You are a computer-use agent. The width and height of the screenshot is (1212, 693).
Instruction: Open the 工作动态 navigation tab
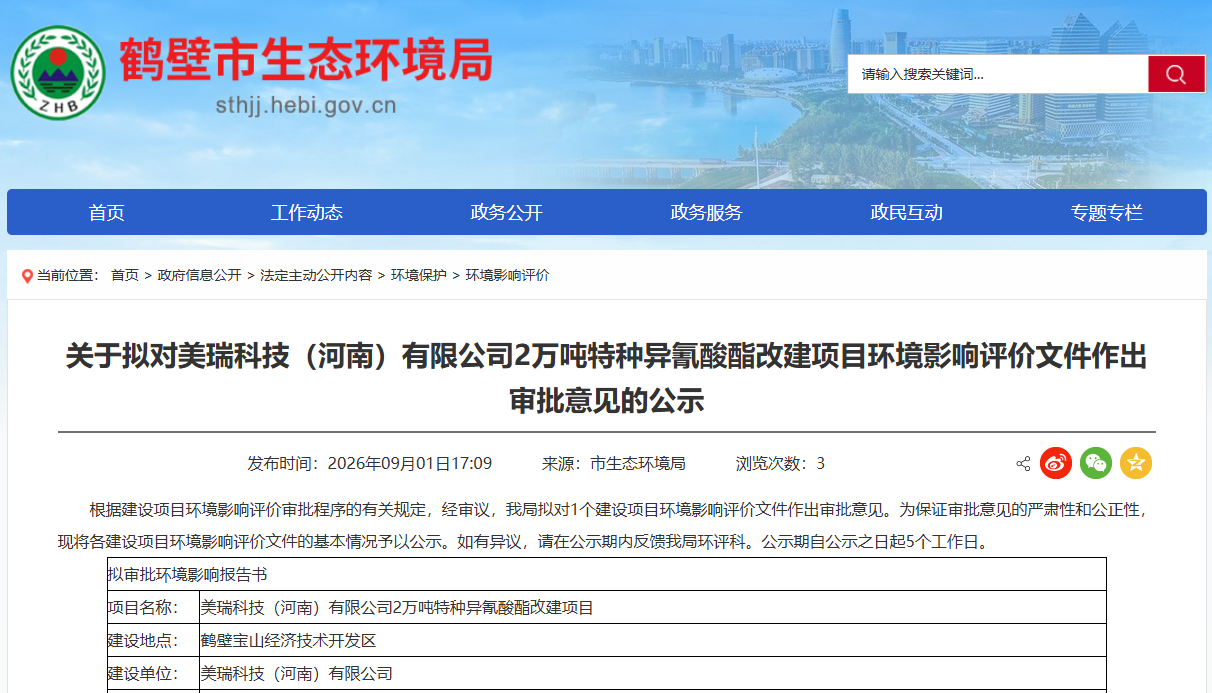[306, 212]
